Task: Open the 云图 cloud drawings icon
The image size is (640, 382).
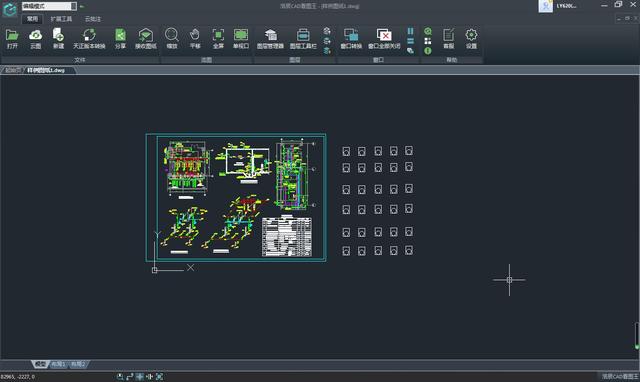Action: tap(36, 39)
